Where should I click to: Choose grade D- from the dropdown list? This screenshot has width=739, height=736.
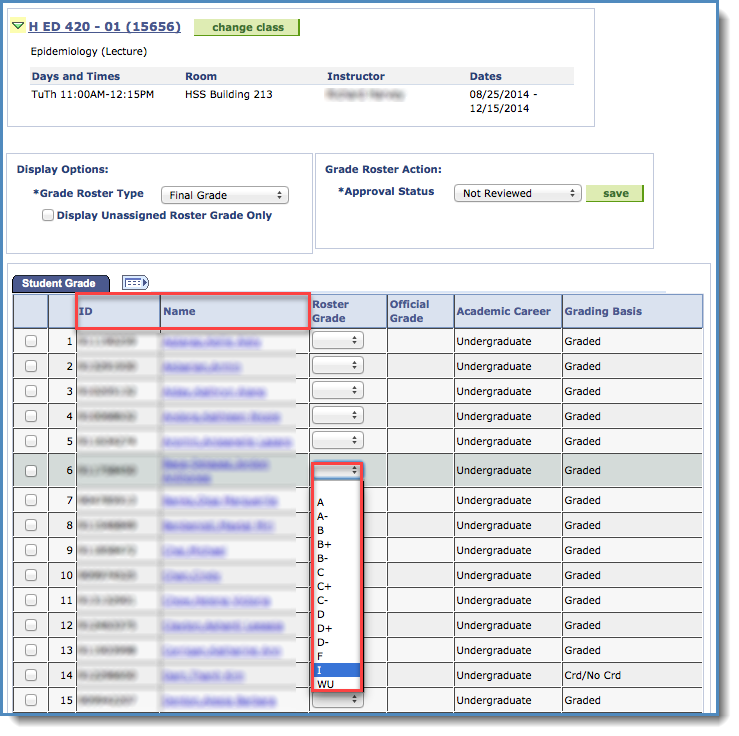(x=337, y=642)
